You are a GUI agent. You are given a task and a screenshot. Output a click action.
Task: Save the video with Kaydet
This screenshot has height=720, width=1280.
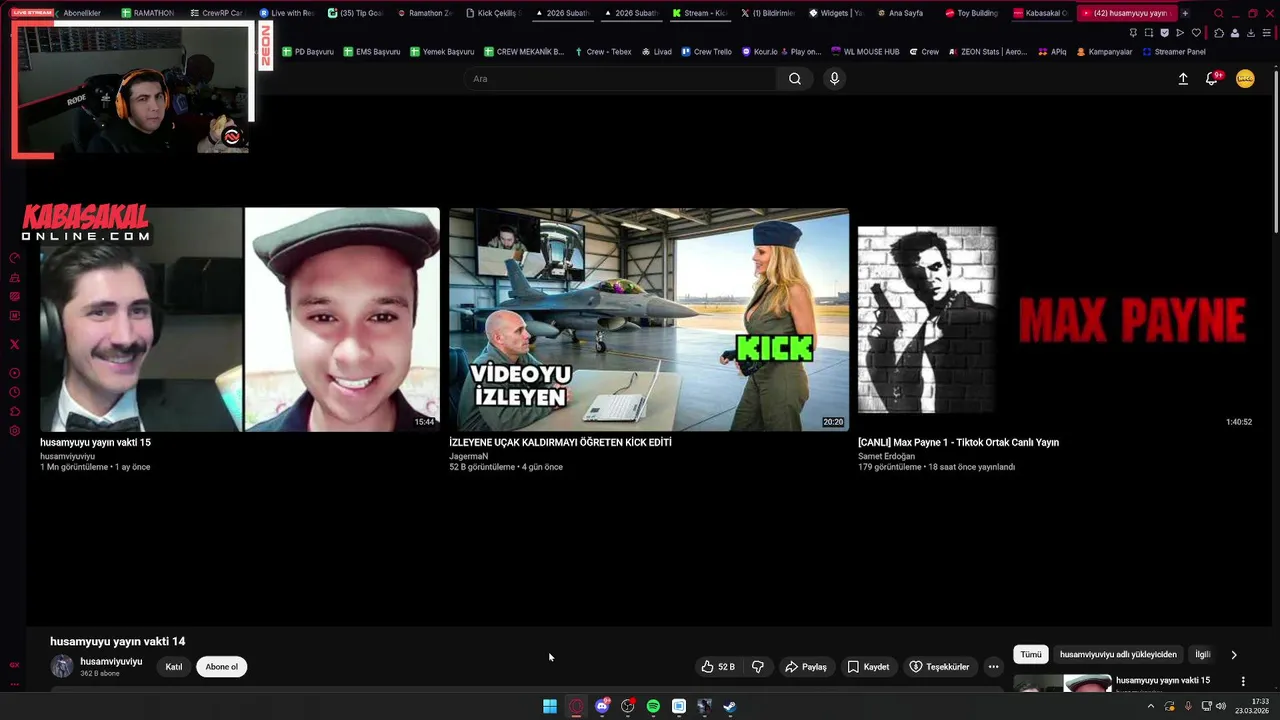point(868,667)
